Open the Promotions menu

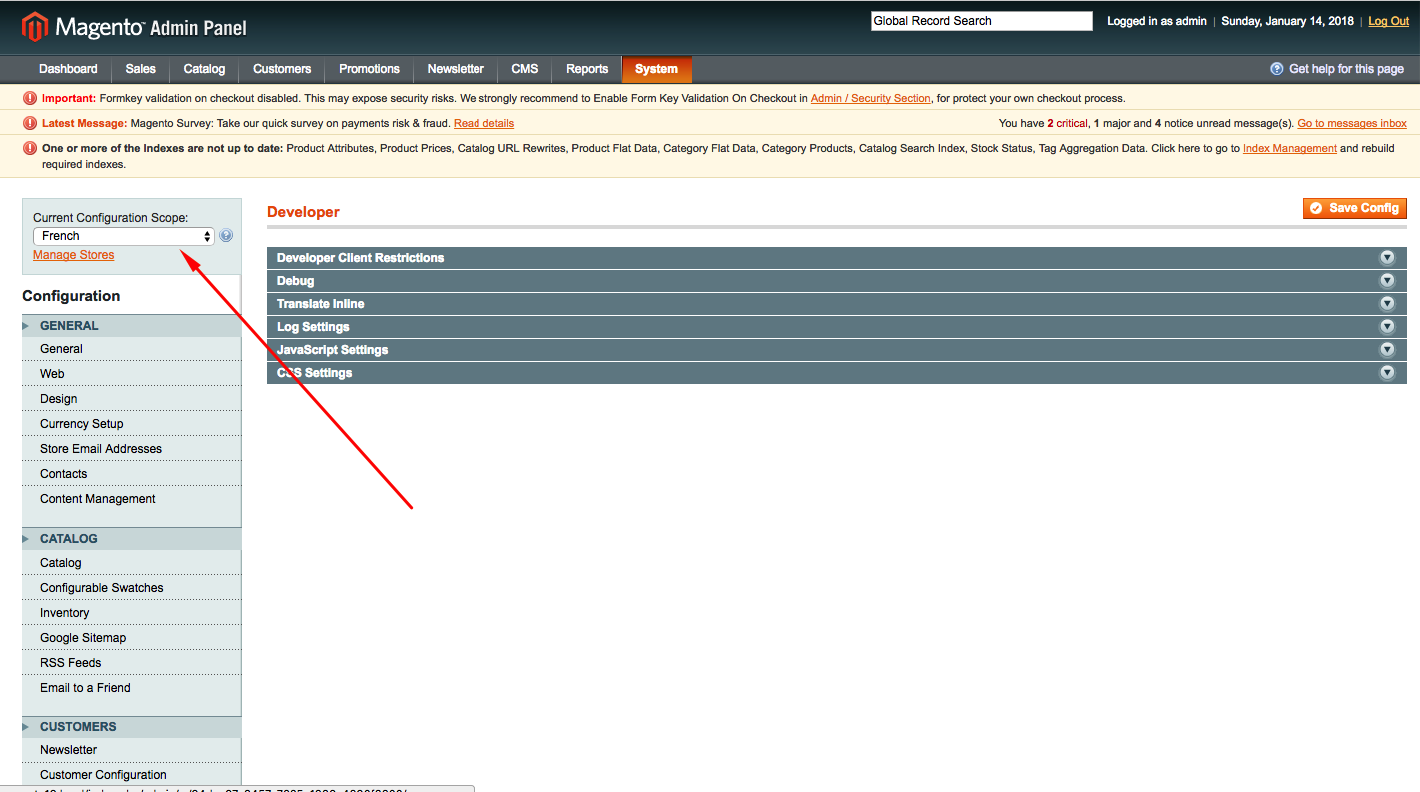(368, 69)
